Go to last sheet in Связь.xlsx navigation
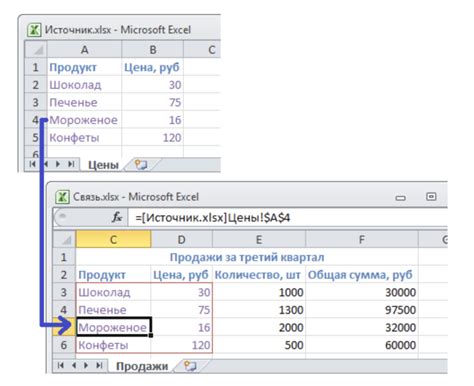The width and height of the screenshot is (474, 386). (99, 365)
